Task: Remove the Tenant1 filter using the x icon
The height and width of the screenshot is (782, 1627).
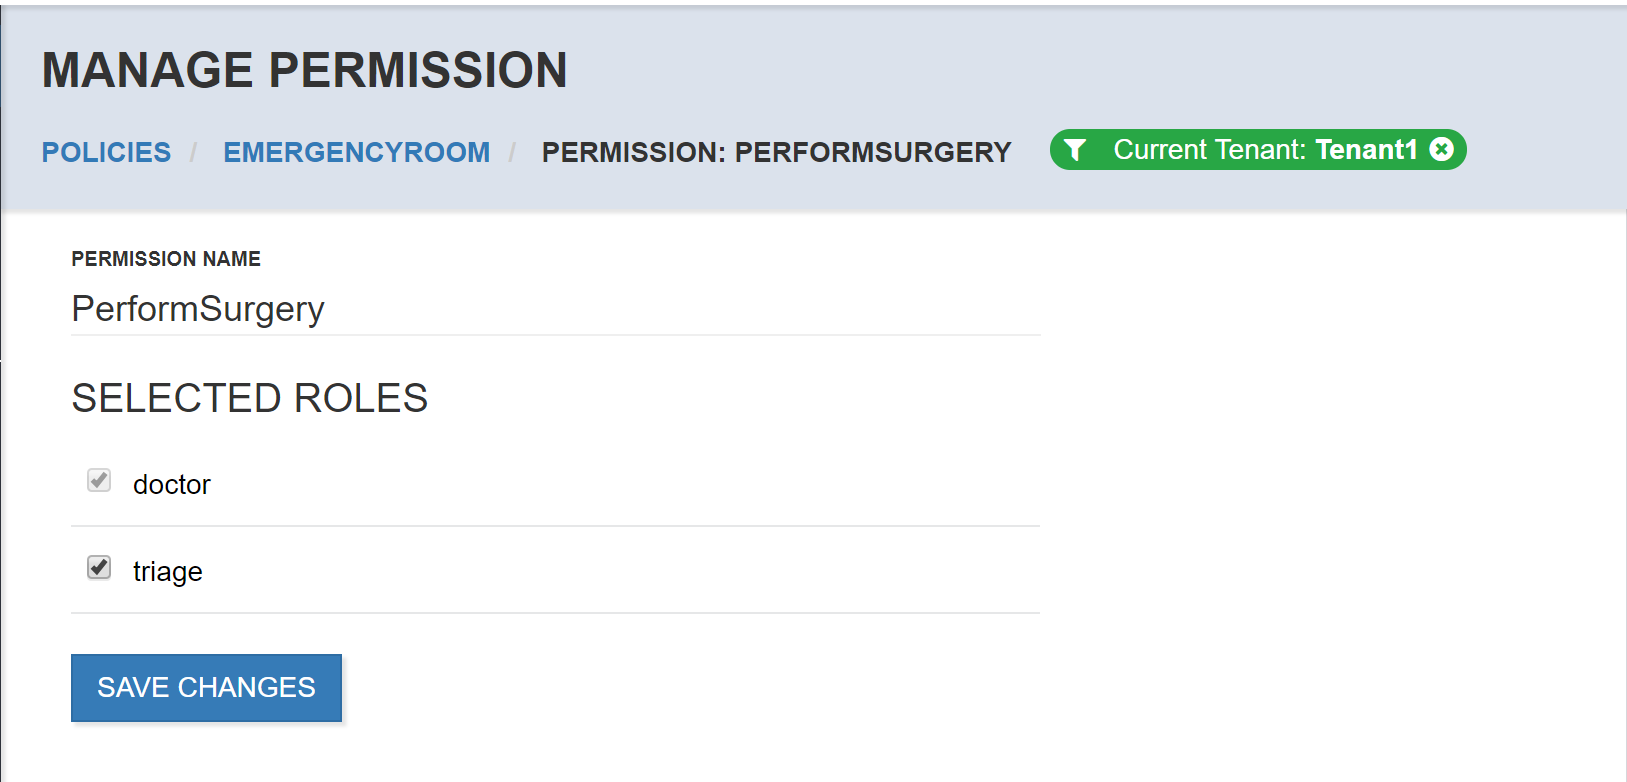Action: [1441, 149]
